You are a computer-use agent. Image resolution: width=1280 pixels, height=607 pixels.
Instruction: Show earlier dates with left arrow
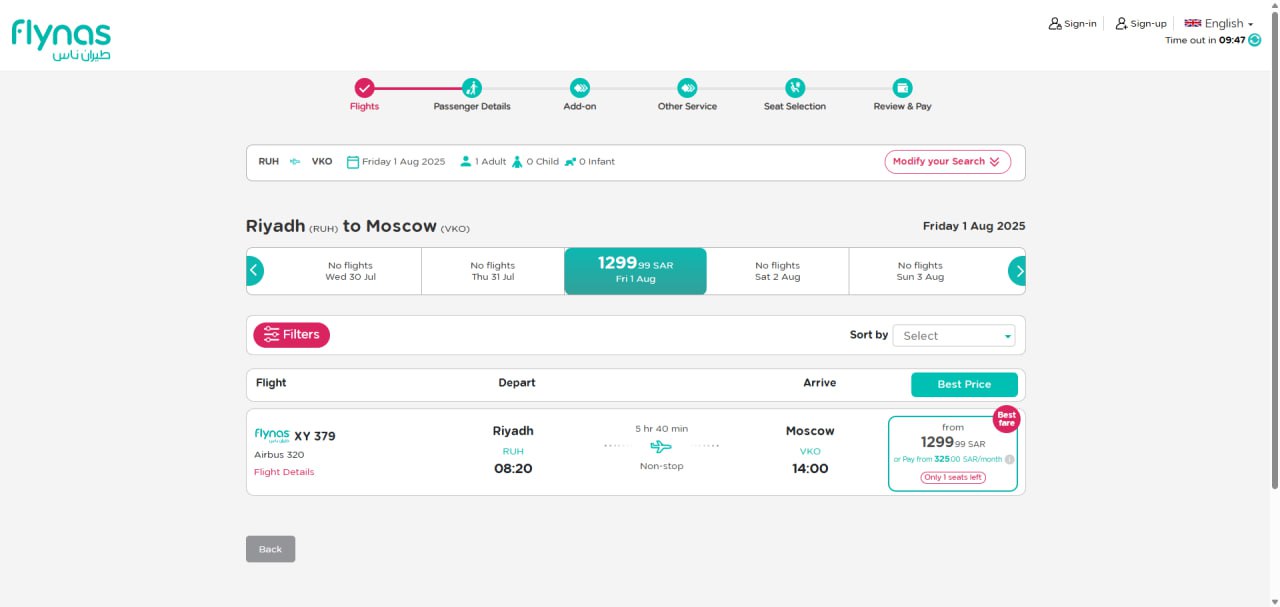[254, 271]
